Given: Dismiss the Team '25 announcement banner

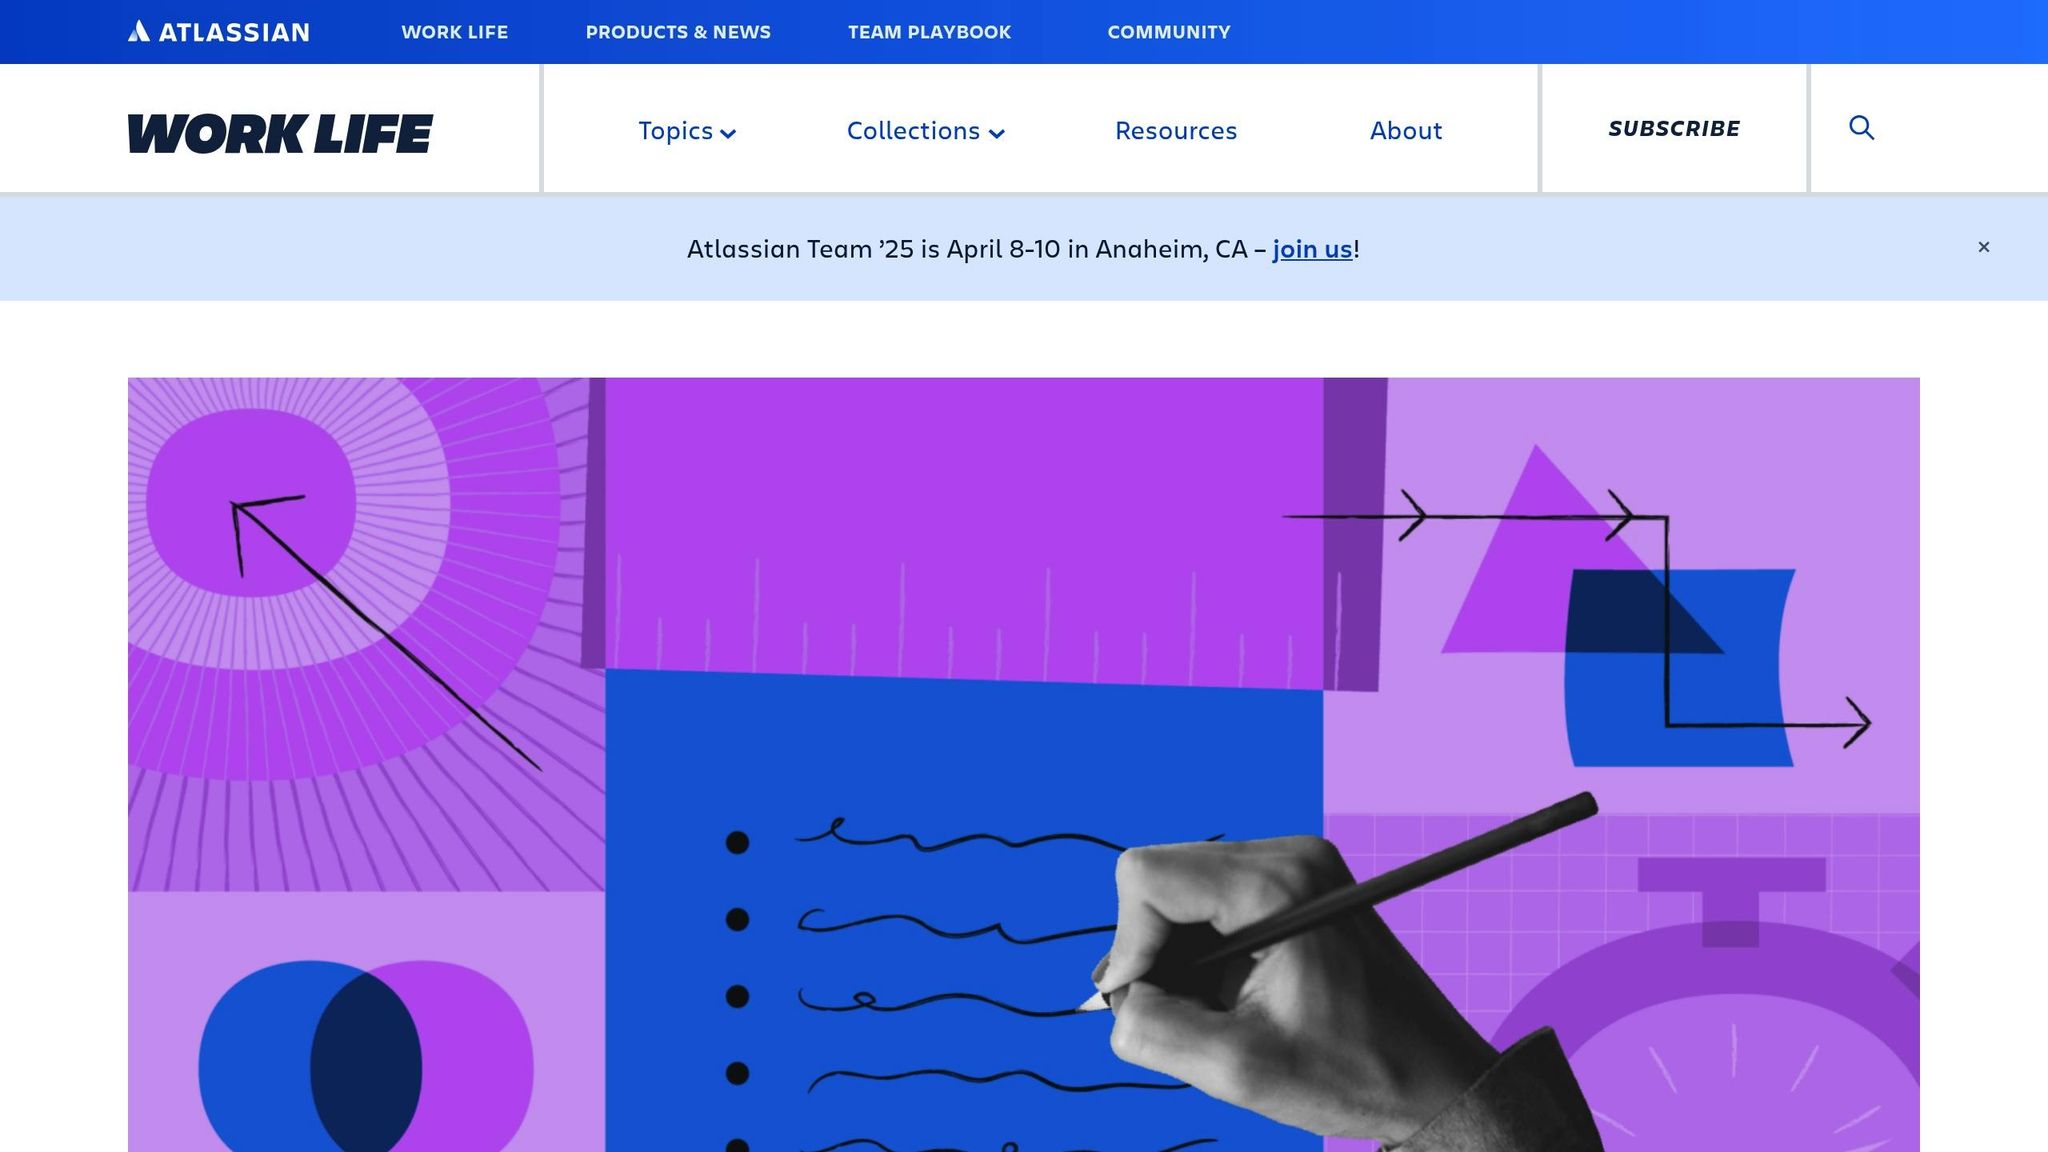Looking at the screenshot, I should [x=1983, y=247].
